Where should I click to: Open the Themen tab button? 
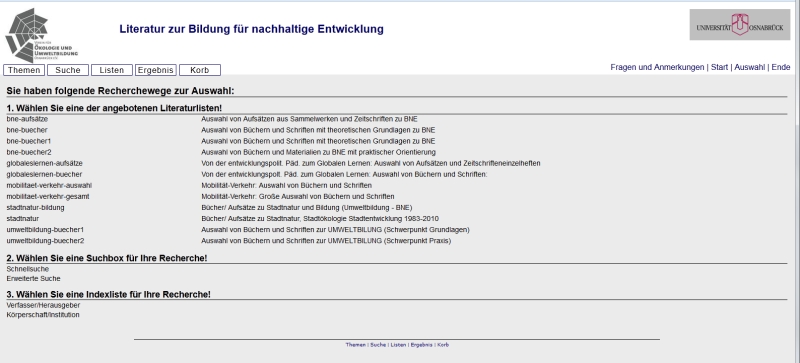coord(24,70)
